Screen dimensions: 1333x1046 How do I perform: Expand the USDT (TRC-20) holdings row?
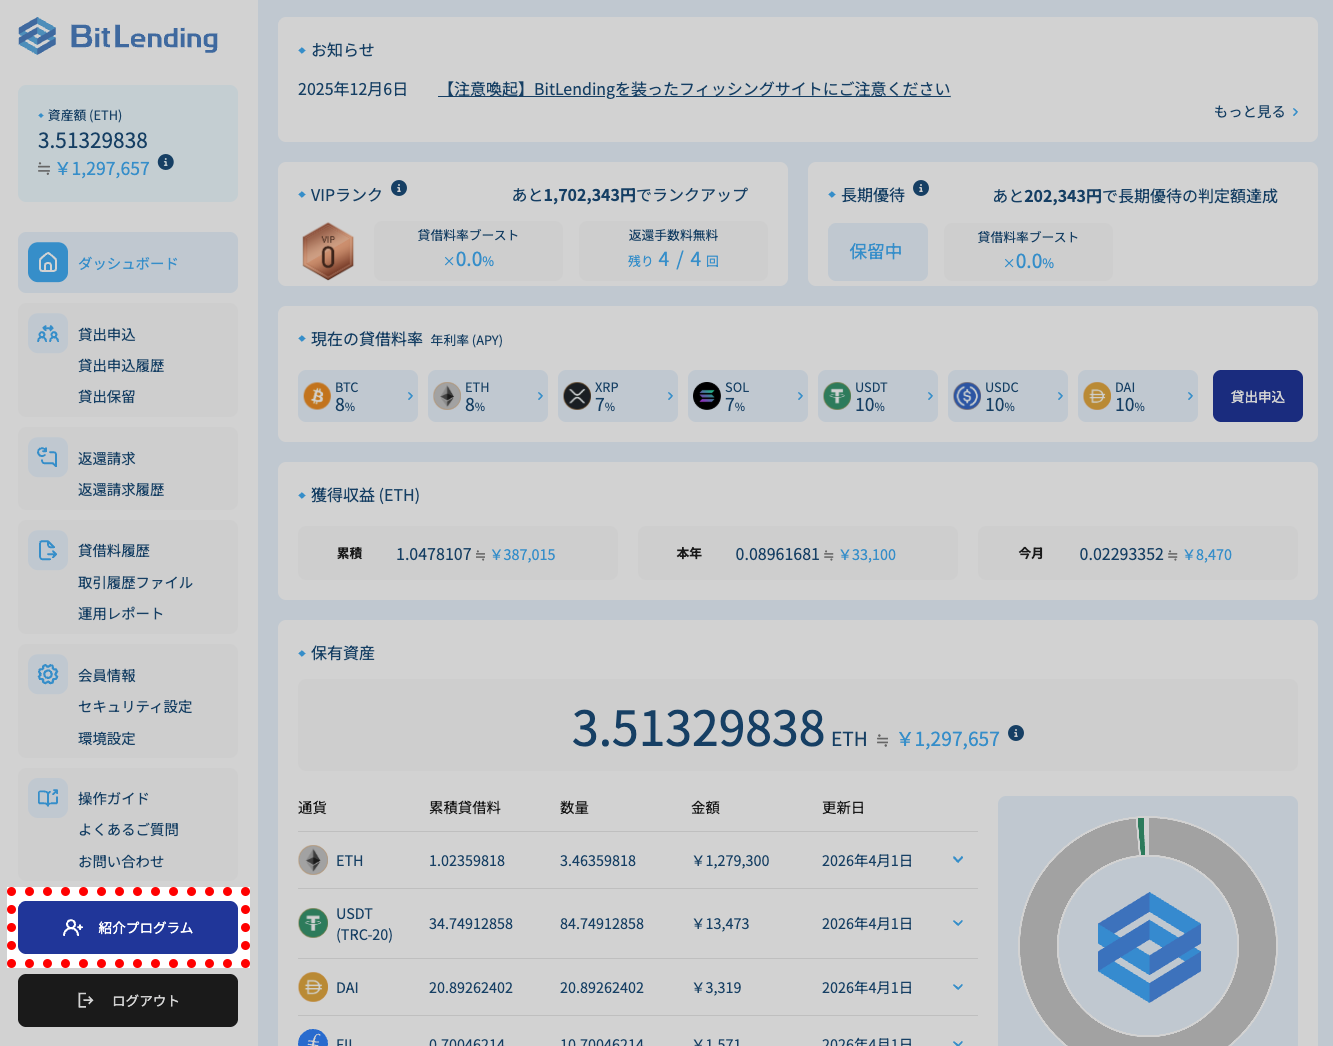[x=958, y=923]
